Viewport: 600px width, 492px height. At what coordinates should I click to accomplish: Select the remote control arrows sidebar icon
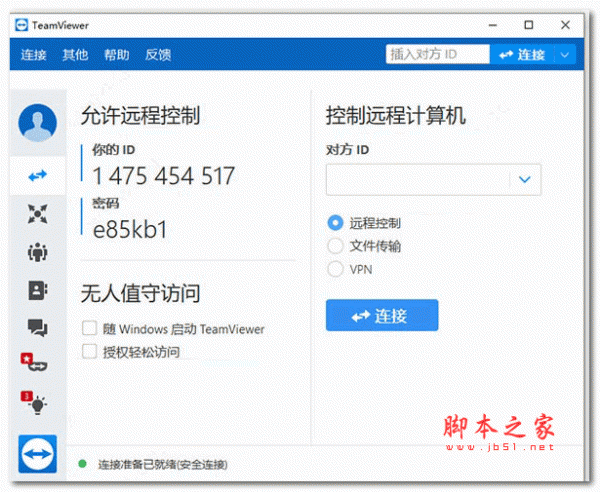click(38, 176)
